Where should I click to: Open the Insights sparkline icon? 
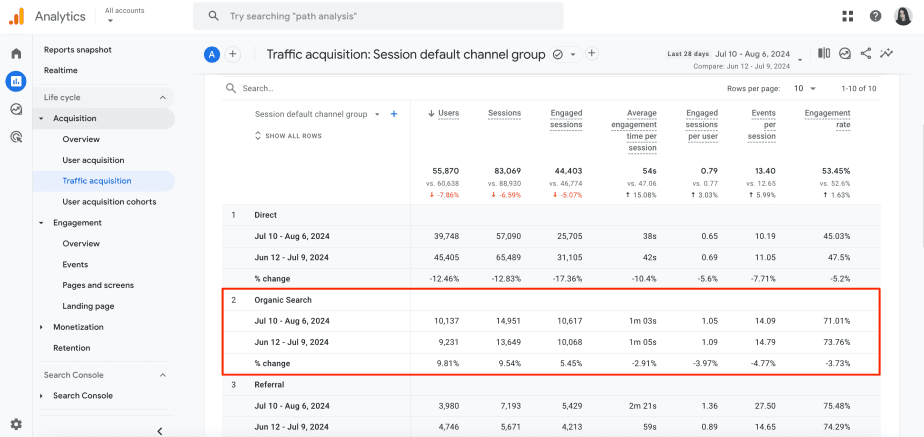(x=845, y=54)
